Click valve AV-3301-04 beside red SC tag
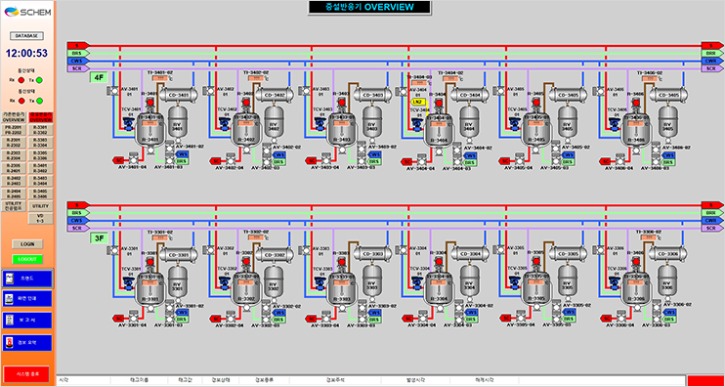Viewport: 725px width, 387px height. (134, 319)
